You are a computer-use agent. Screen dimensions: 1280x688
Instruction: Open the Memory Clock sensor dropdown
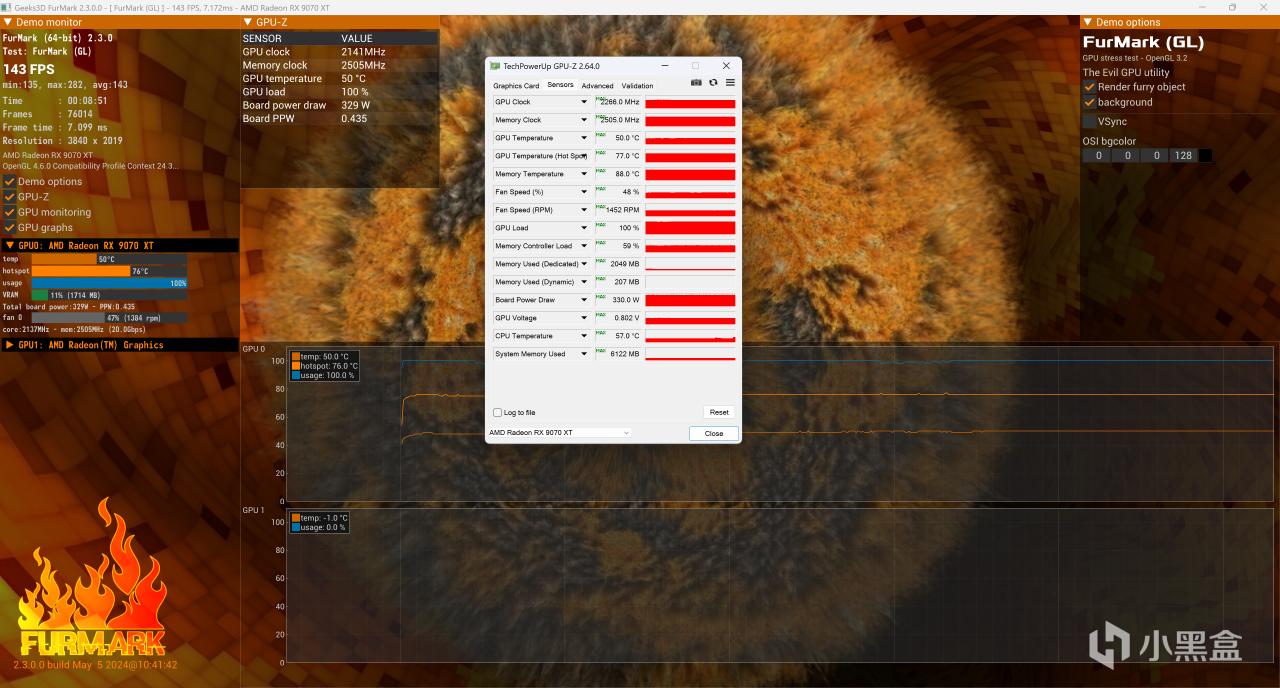pyautogui.click(x=584, y=120)
